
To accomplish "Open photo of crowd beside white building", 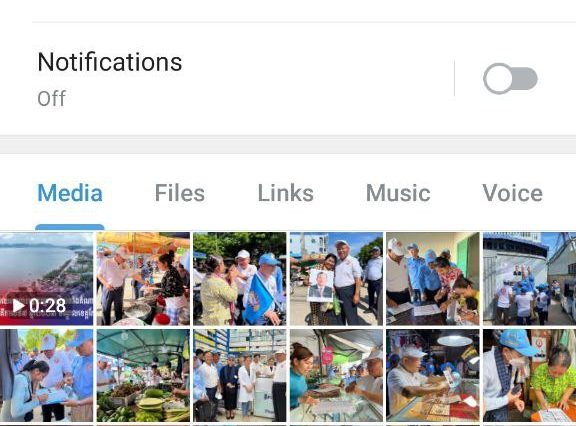I will click(530, 279).
